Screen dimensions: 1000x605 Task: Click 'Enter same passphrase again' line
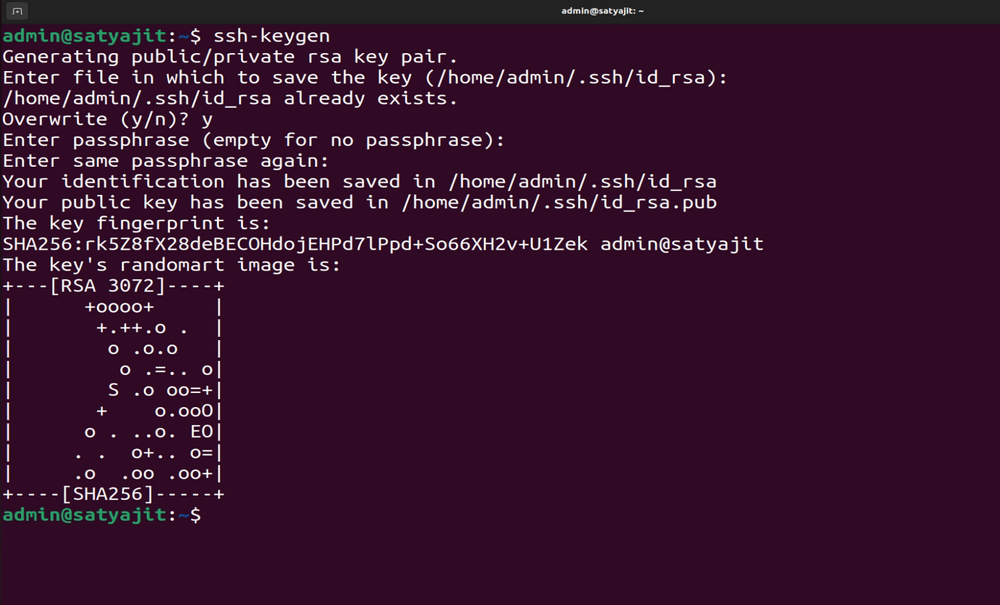[x=166, y=161]
